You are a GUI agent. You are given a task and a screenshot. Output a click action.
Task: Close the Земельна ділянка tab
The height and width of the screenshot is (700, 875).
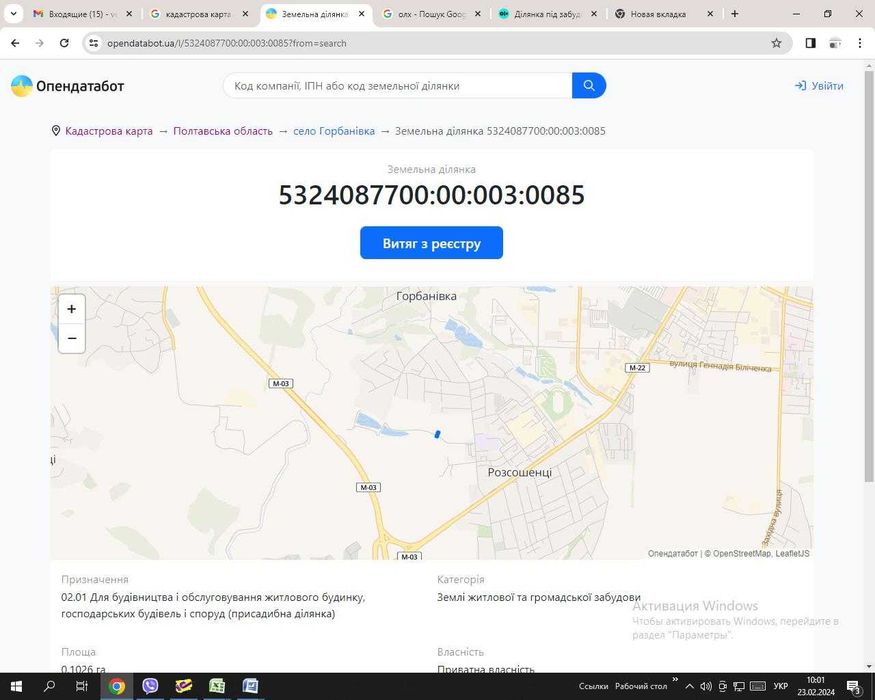point(362,14)
